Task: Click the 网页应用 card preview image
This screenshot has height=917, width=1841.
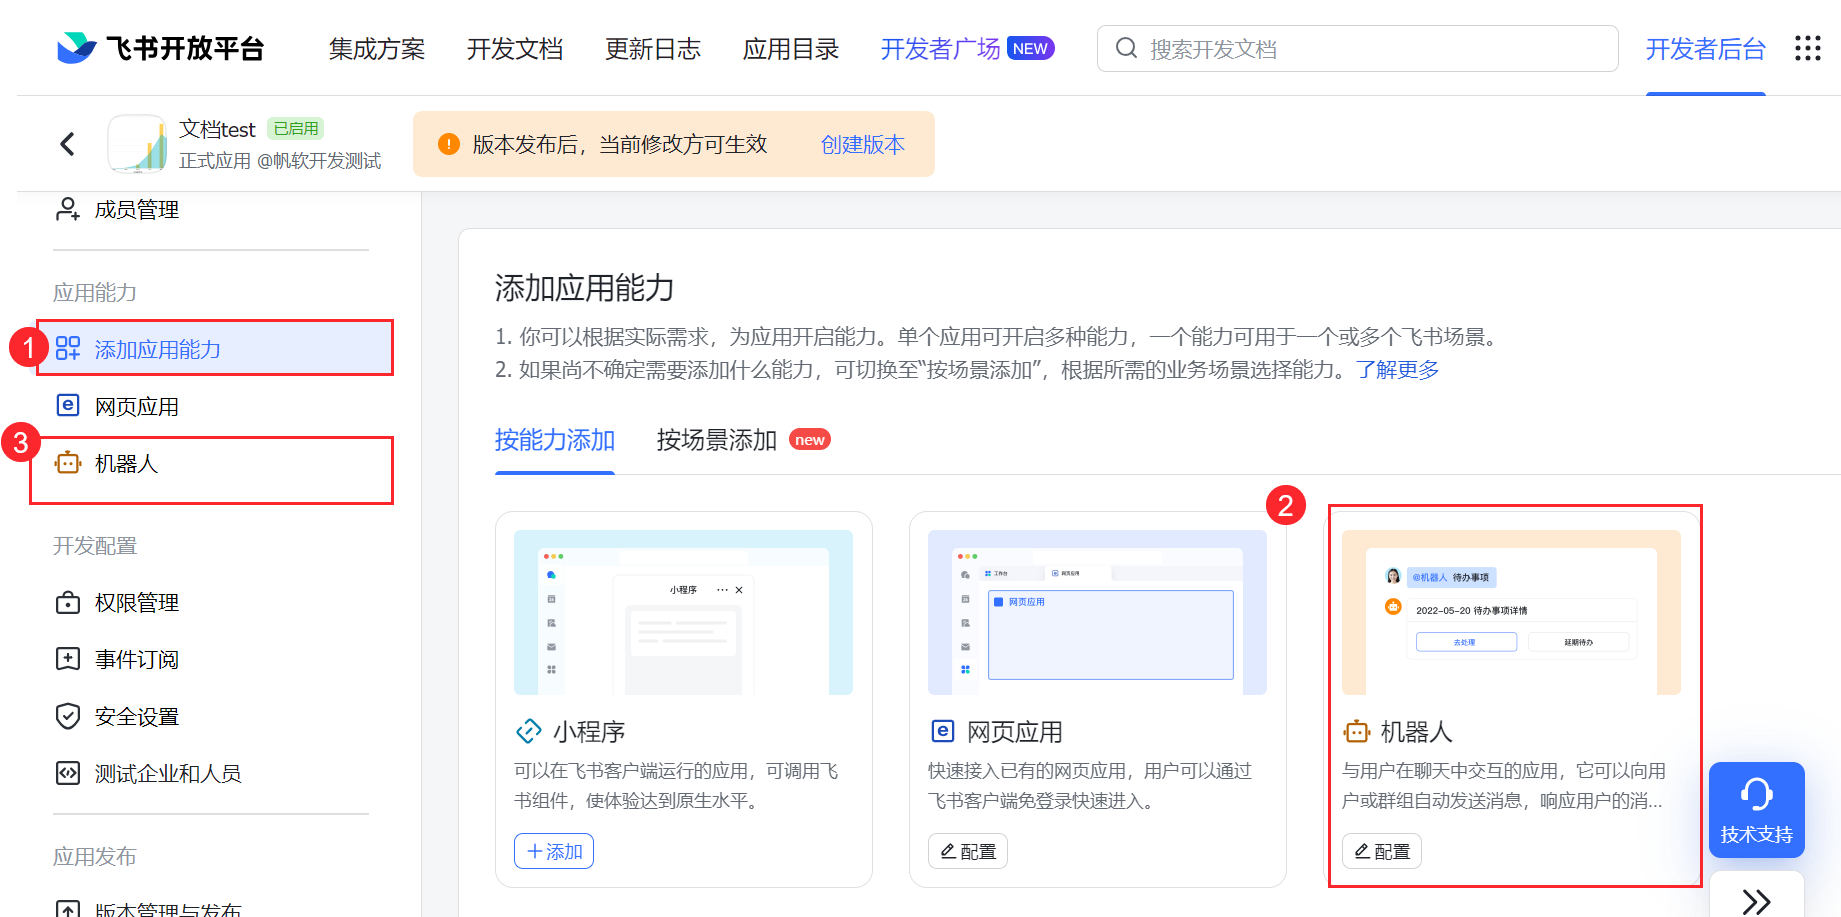Action: point(1097,612)
